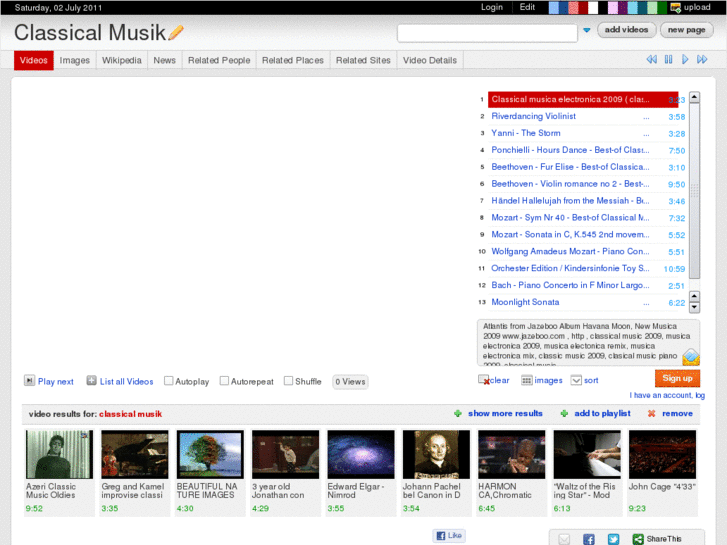Open the BEAUTIFUL NATURE IMAGES thumbnail

(x=210, y=454)
